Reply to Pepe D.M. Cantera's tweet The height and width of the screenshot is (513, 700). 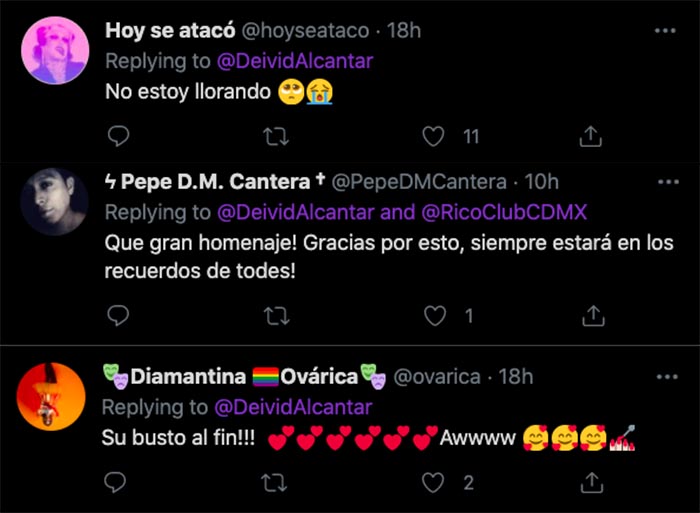click(x=117, y=316)
